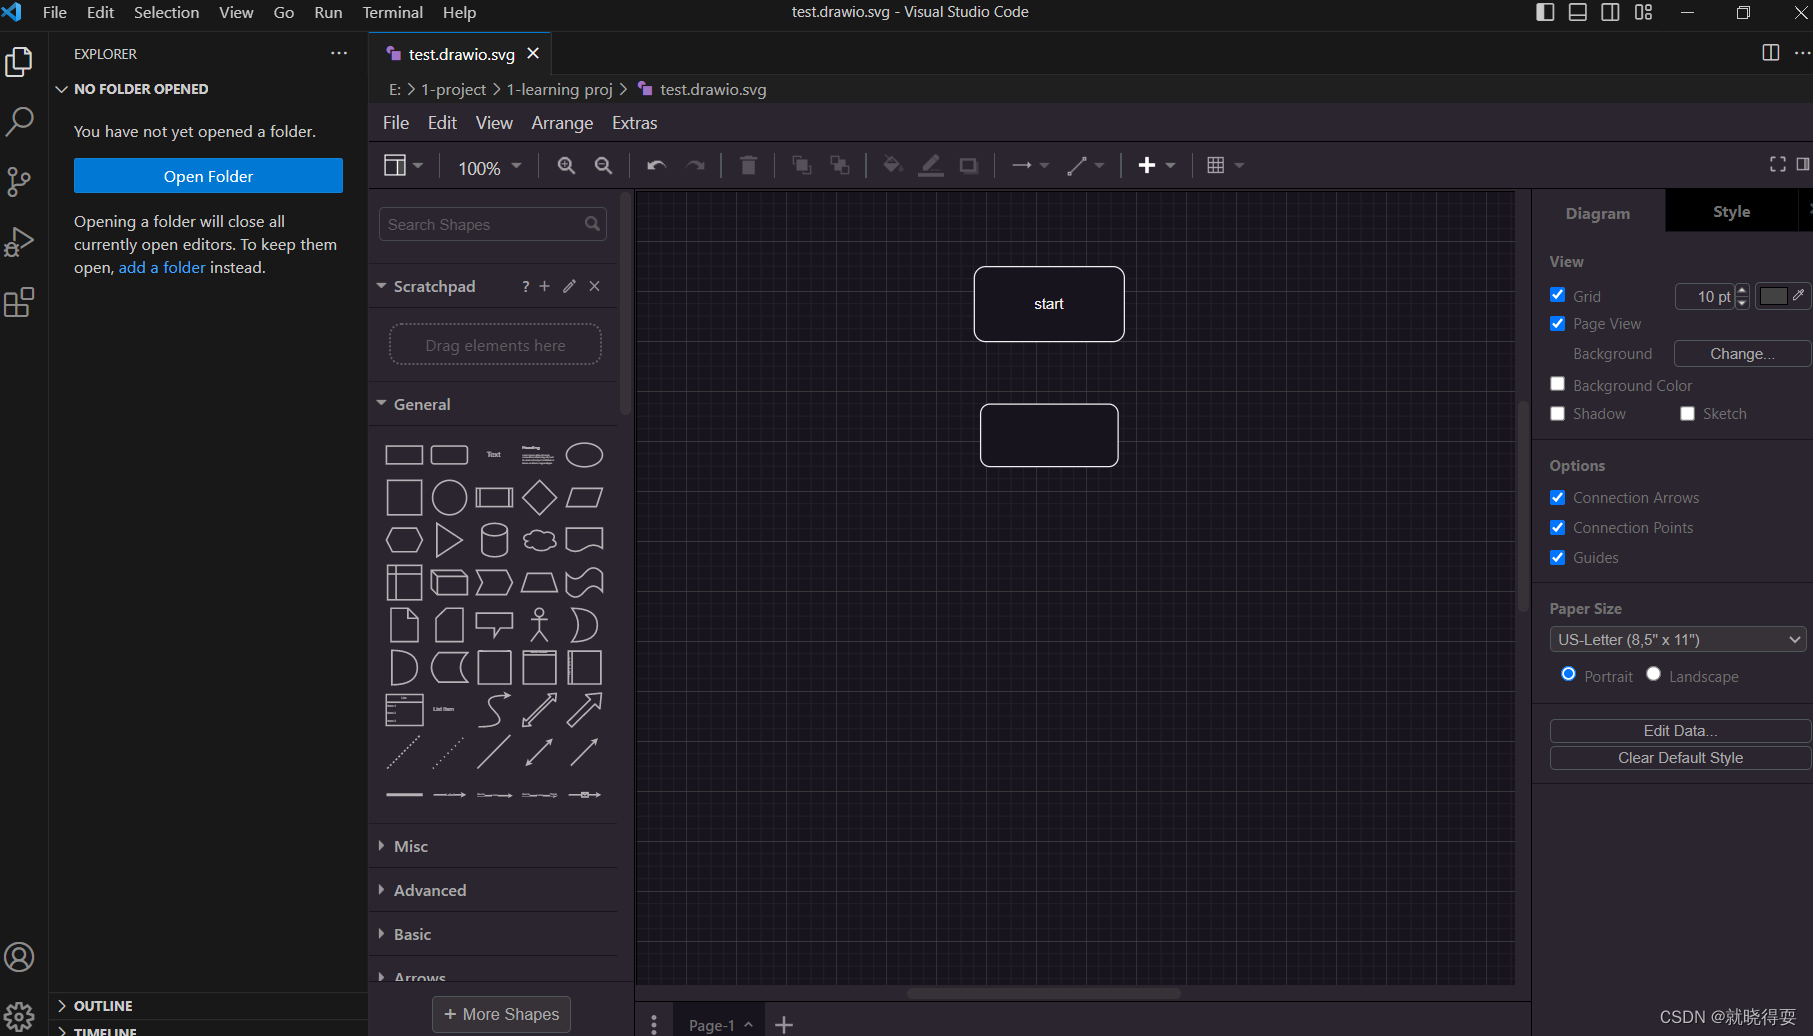Select the To Front icon

(801, 165)
